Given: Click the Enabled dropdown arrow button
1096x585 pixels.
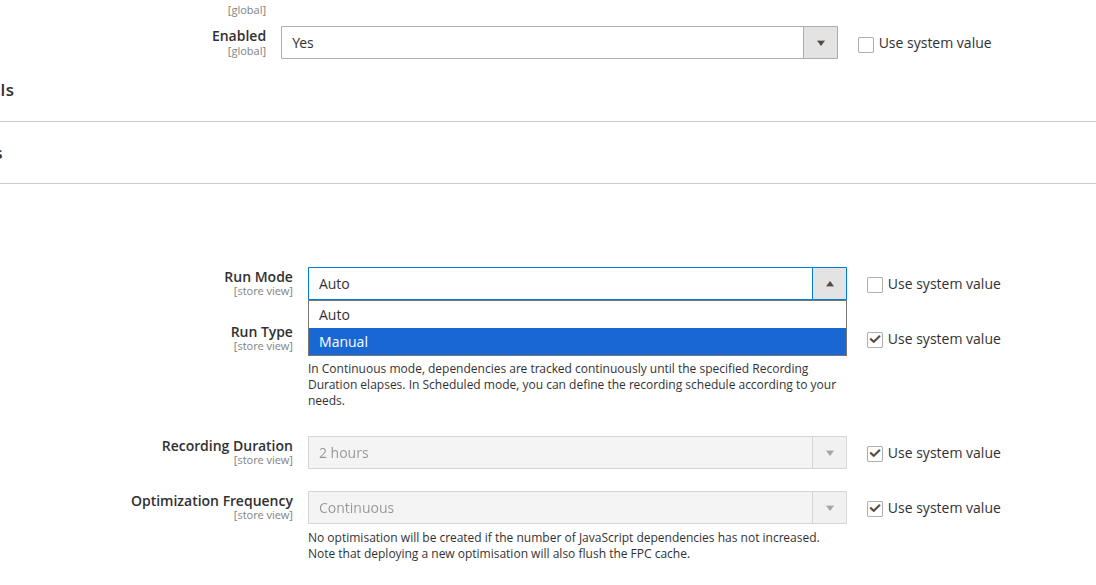Looking at the screenshot, I should pos(821,43).
